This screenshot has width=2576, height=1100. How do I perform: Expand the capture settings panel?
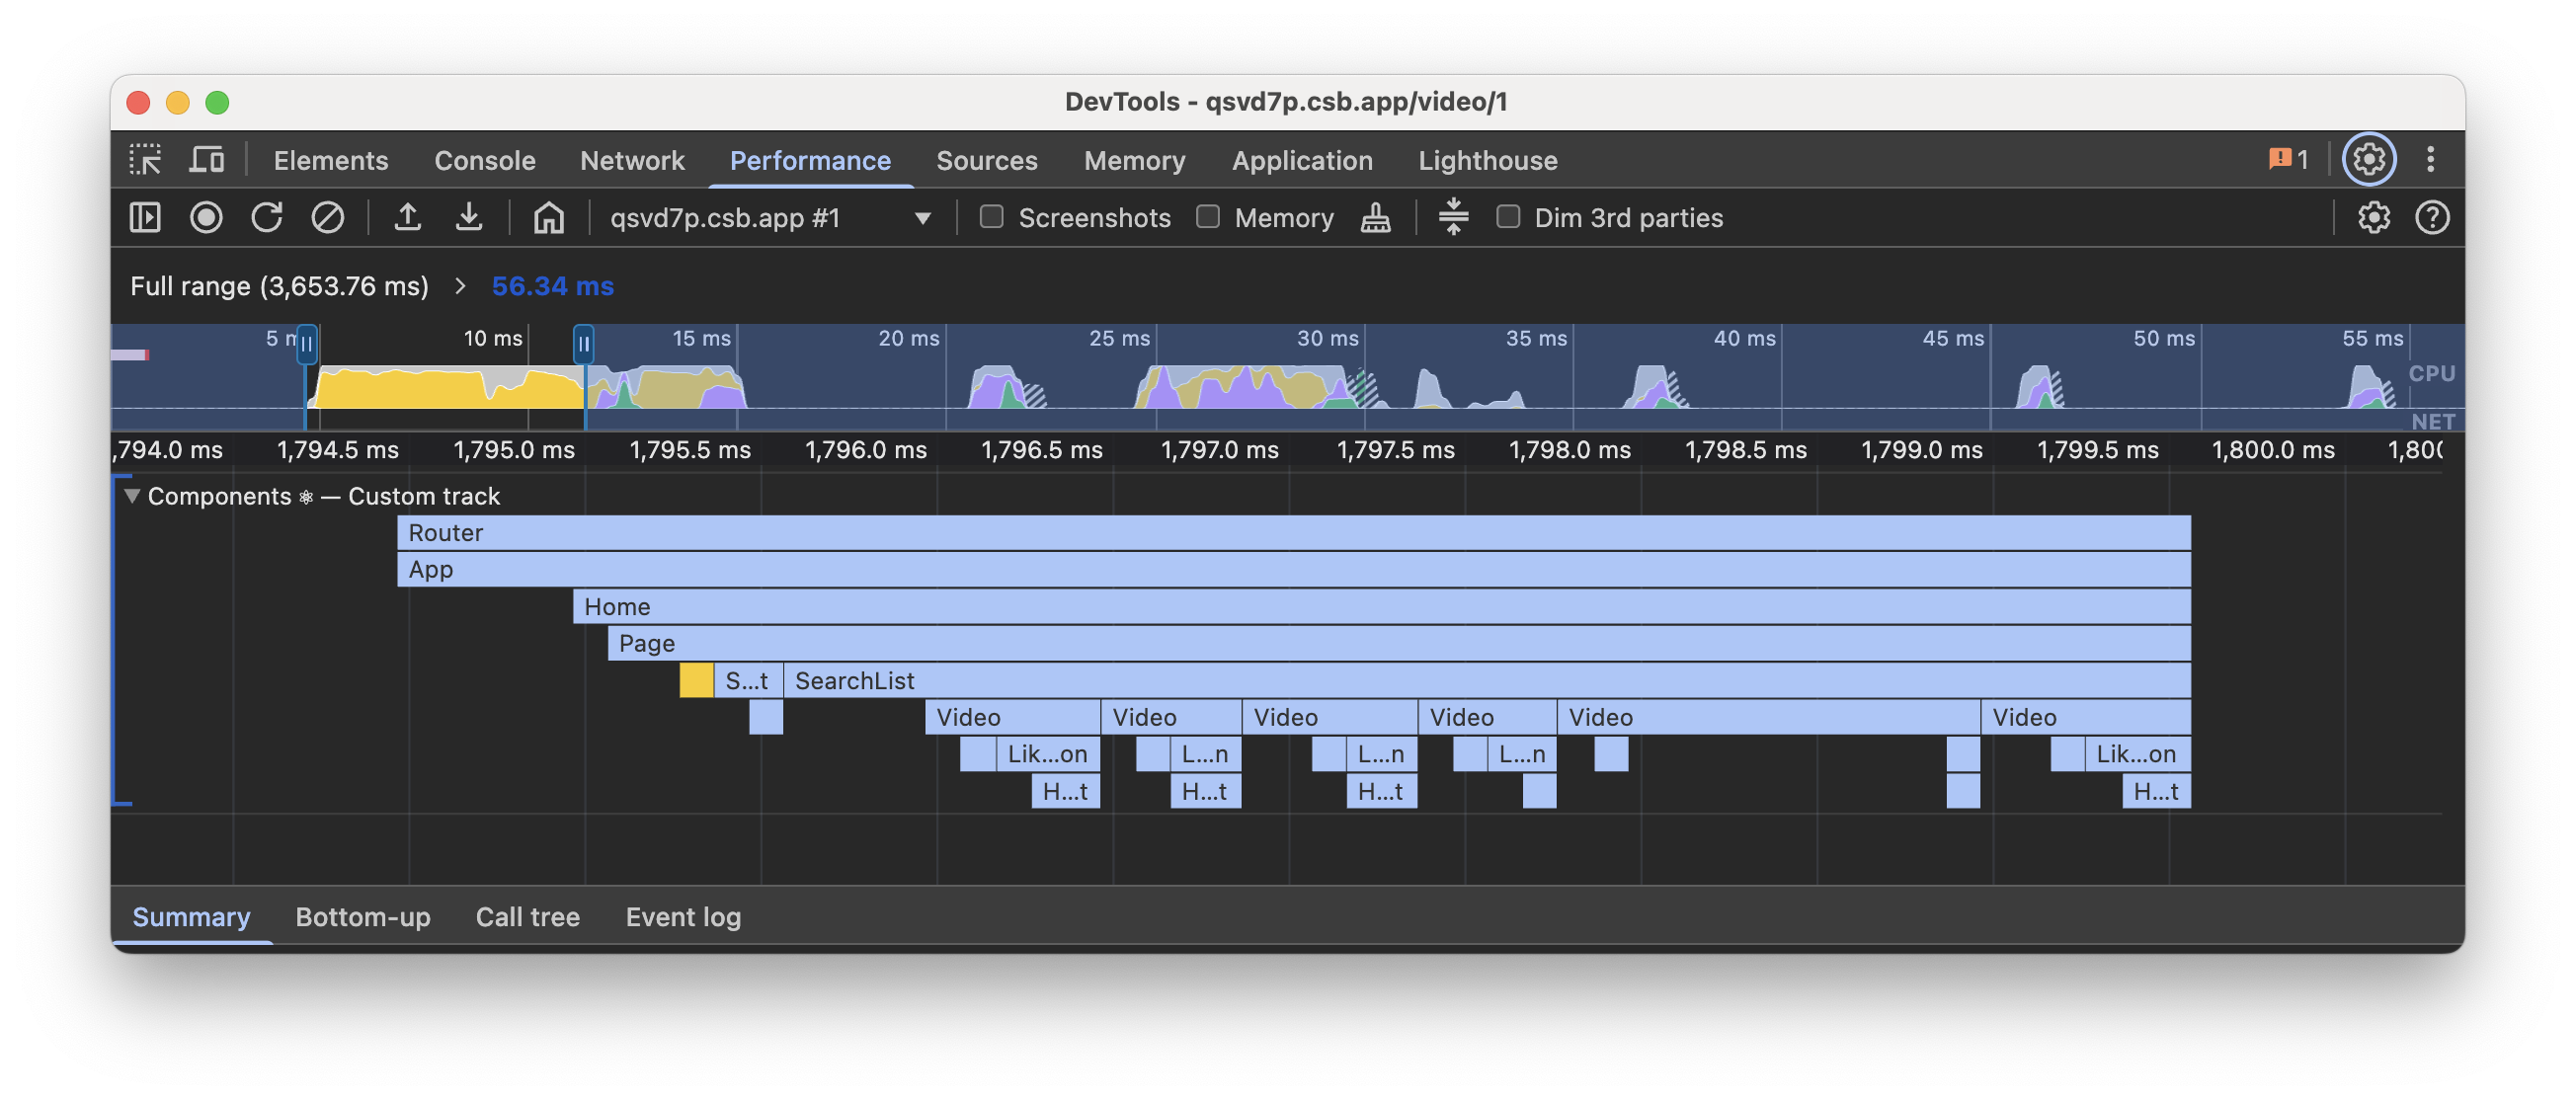(x=2373, y=217)
